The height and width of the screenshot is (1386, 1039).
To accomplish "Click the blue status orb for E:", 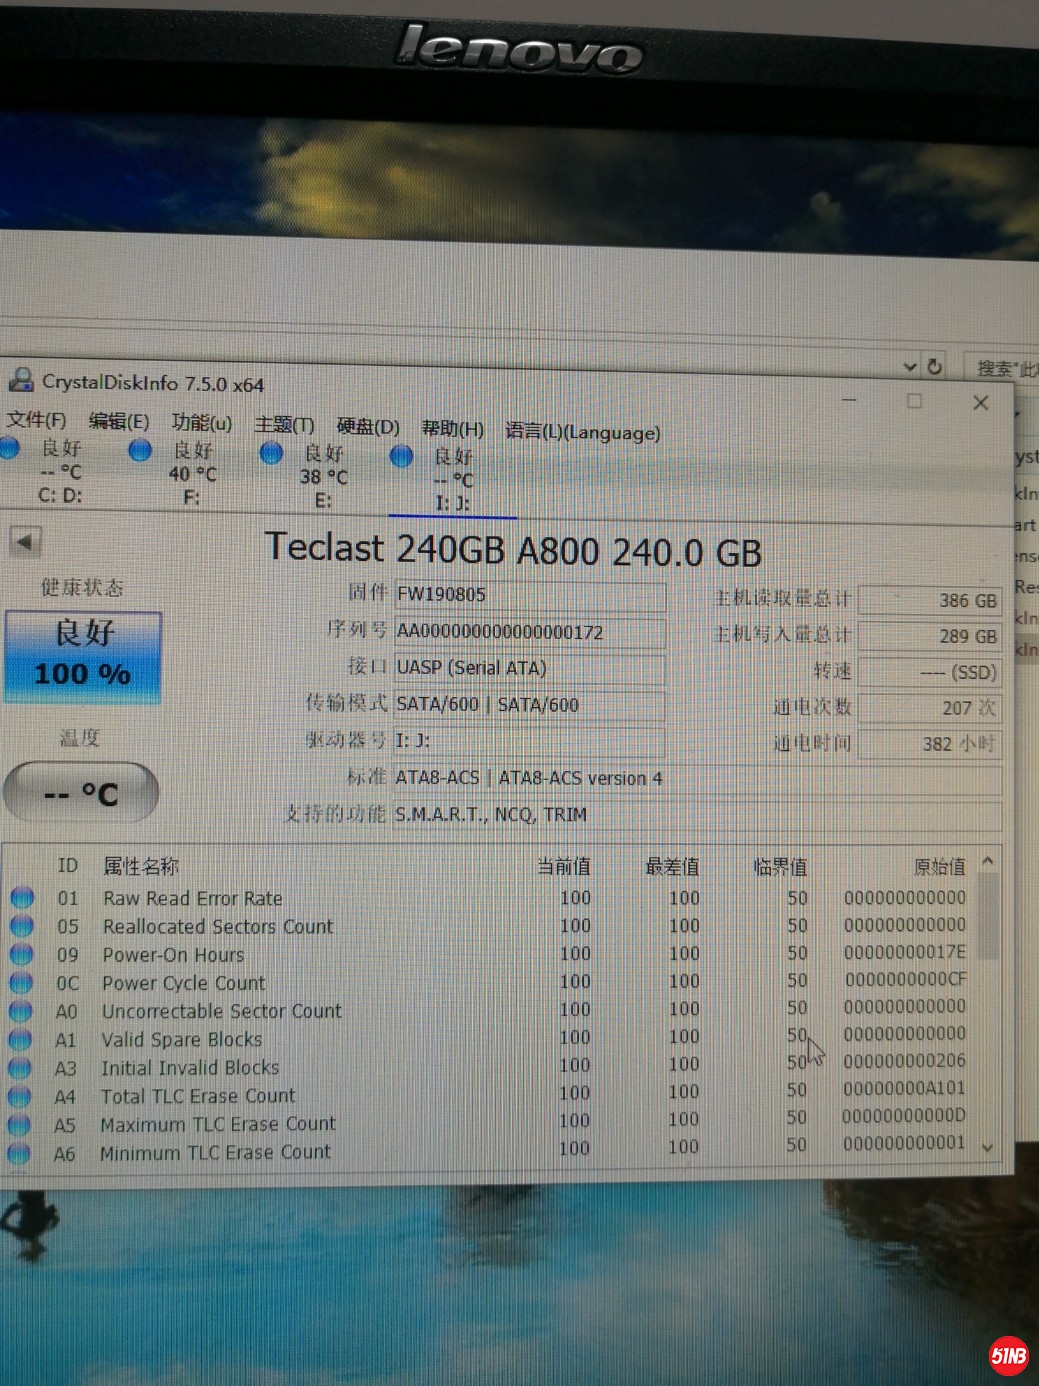I will coord(271,453).
